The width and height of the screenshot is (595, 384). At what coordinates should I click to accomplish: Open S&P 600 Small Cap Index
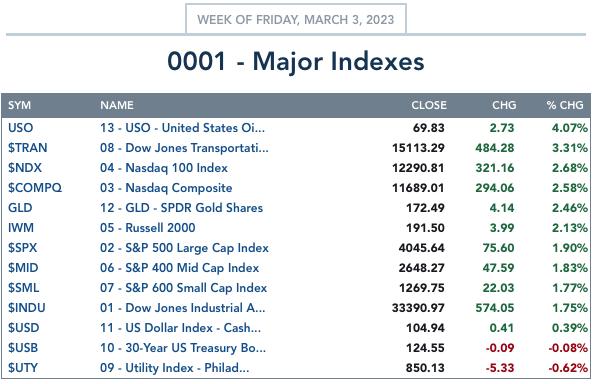183,288
